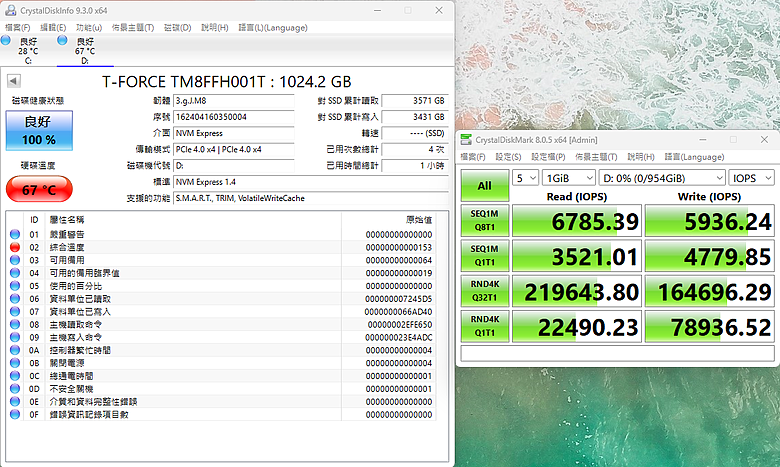Click status orb for attribute ID 05
The image size is (780, 467).
[15, 286]
